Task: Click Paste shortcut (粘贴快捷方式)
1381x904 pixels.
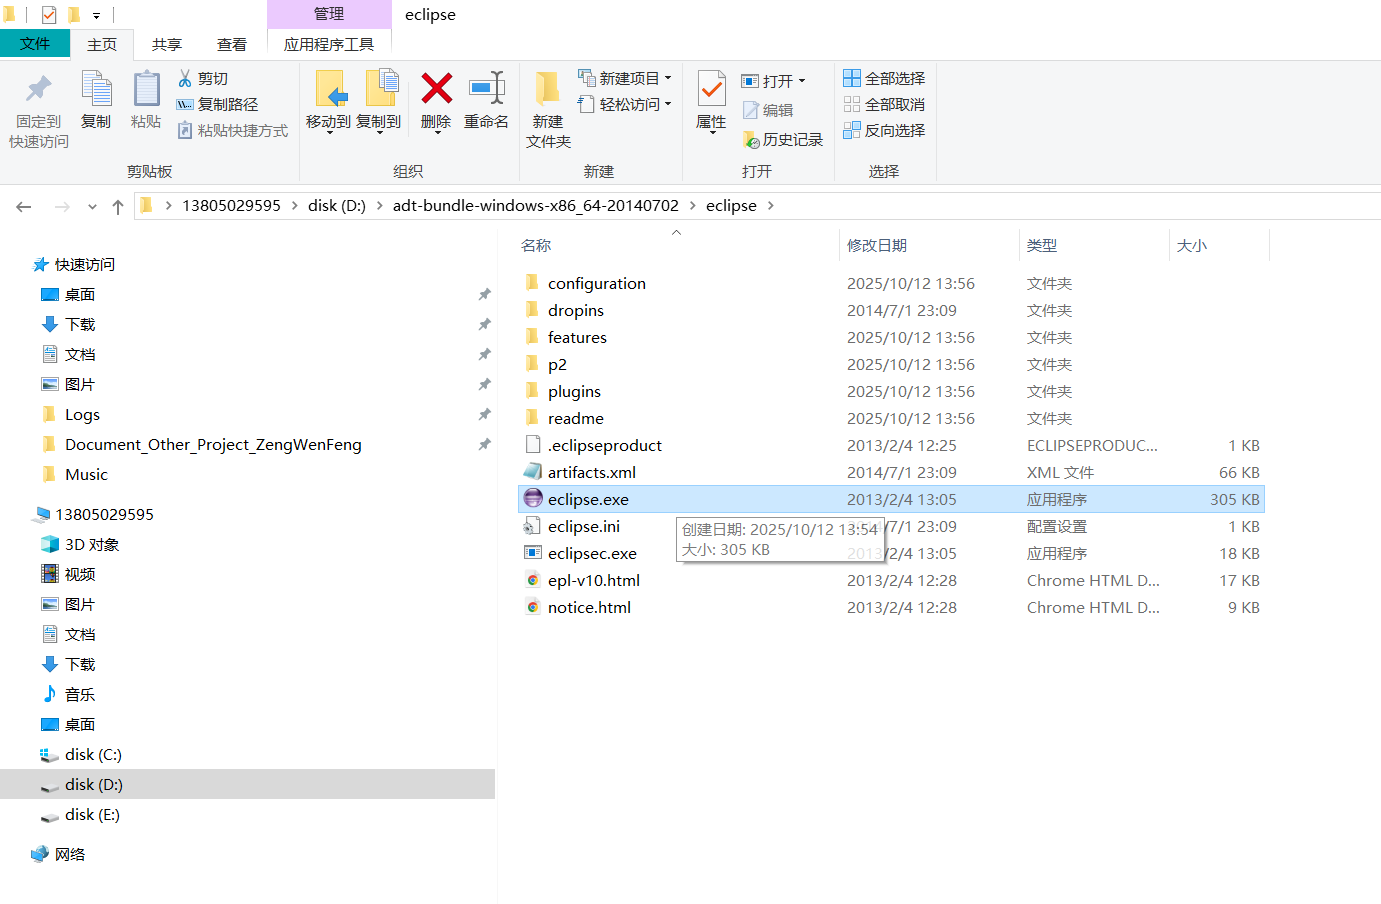Action: [233, 130]
